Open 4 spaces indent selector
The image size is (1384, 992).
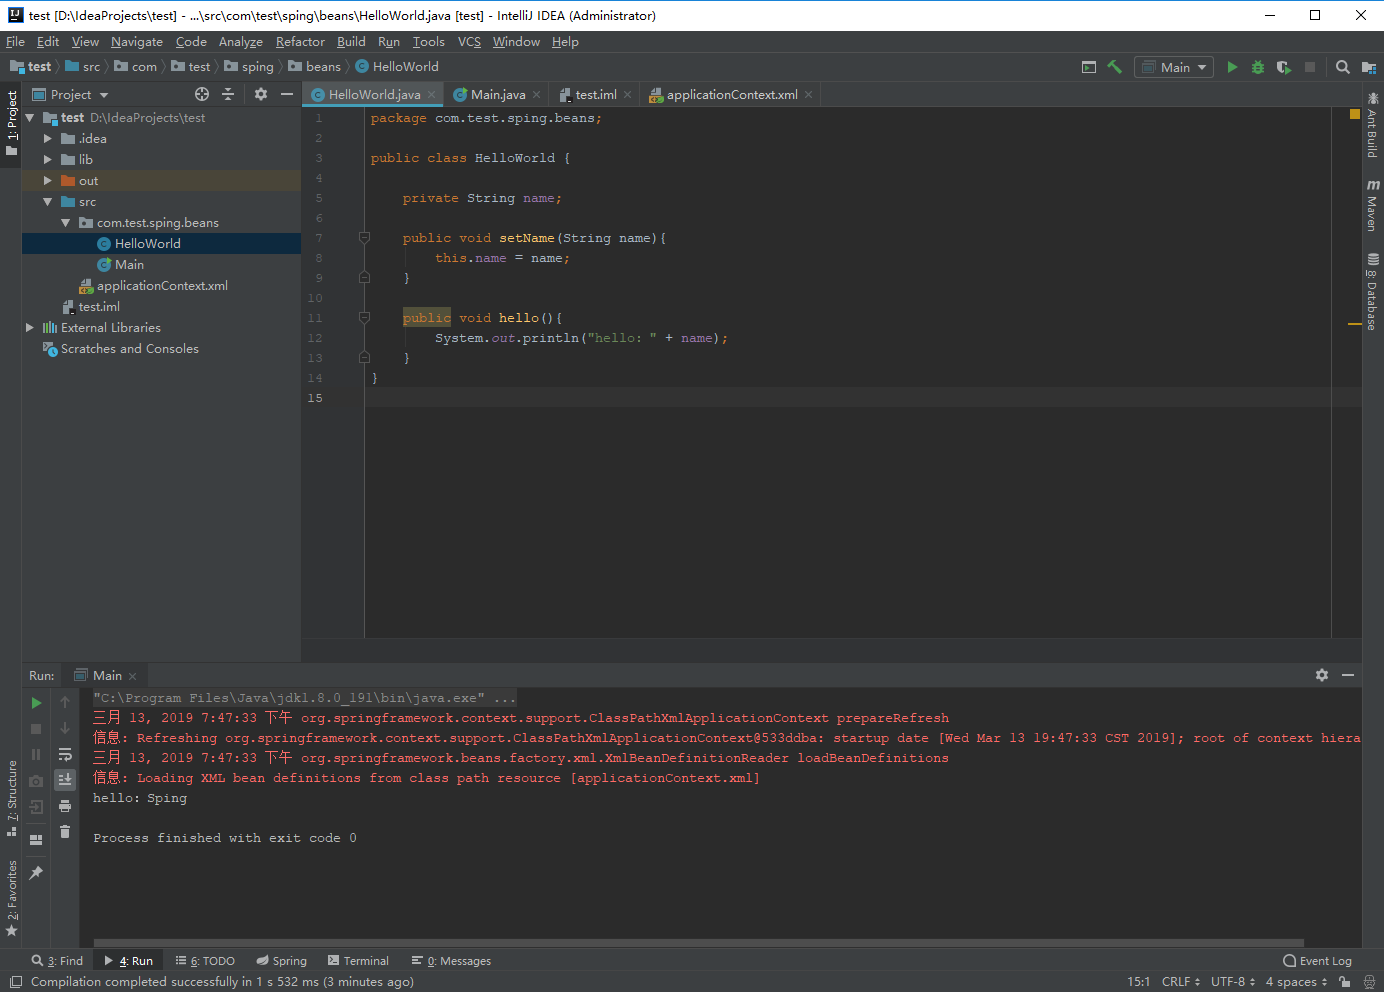pyautogui.click(x=1296, y=982)
